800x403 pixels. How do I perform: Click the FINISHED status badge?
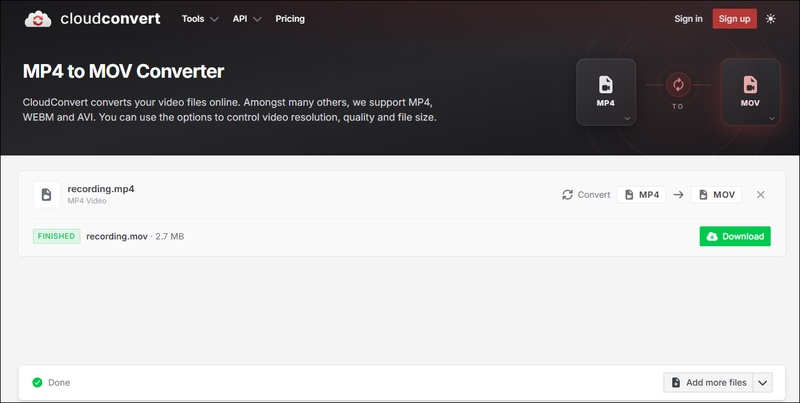click(57, 236)
